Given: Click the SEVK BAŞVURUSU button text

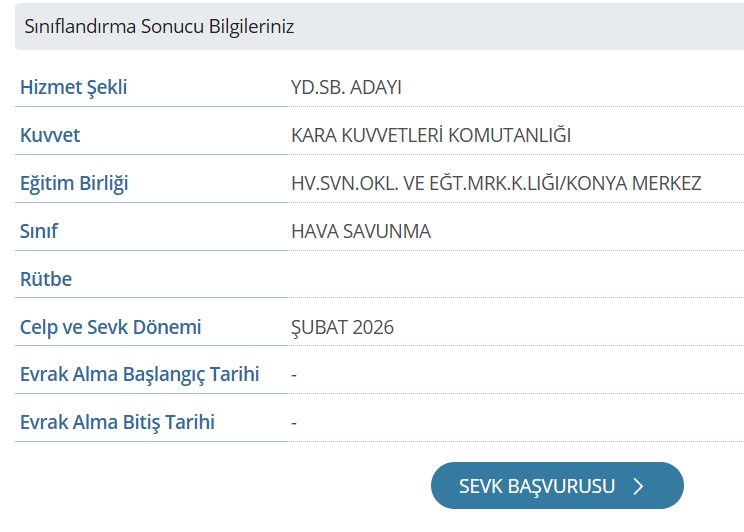Looking at the screenshot, I should [537, 487].
